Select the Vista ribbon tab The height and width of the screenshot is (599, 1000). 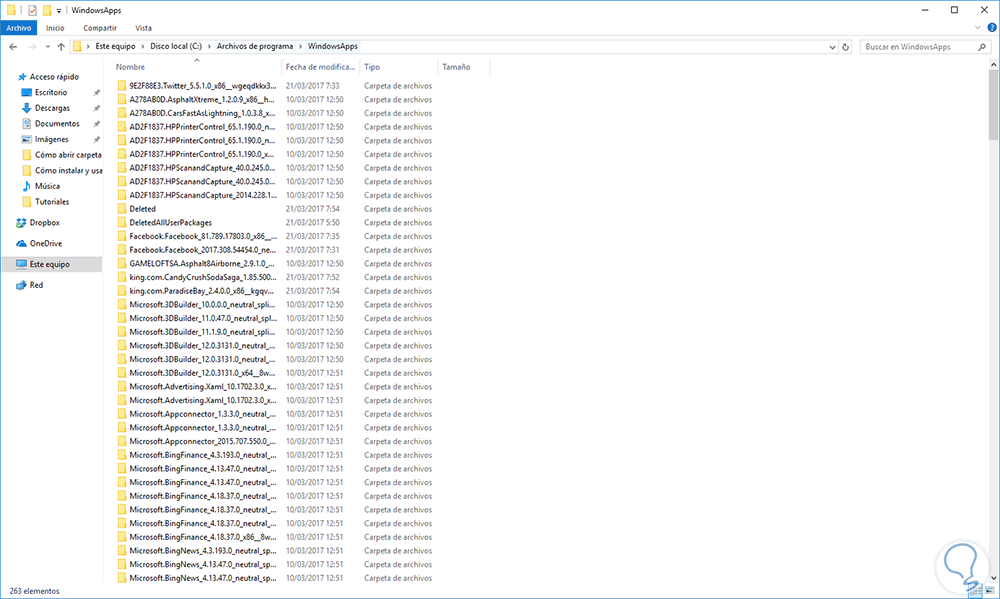tap(143, 28)
